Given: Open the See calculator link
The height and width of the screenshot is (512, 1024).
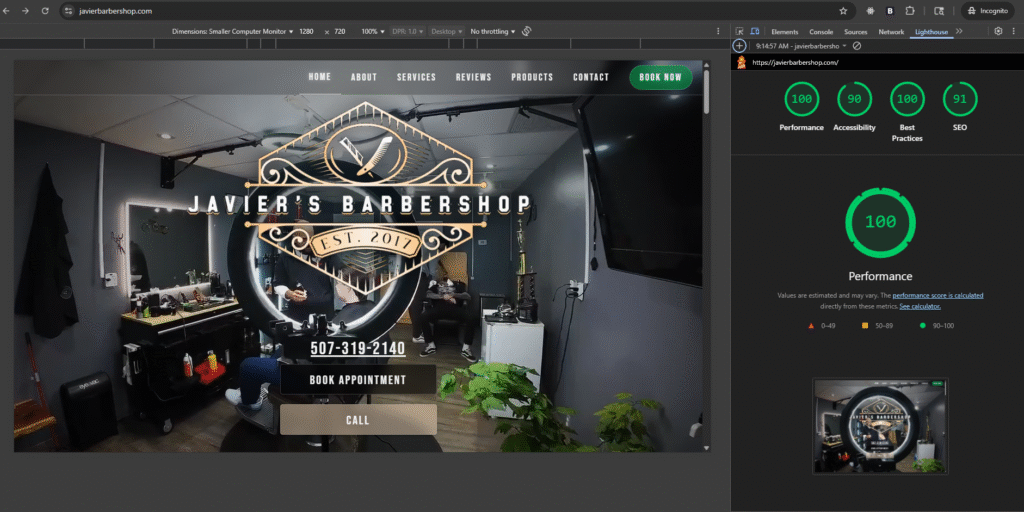Looking at the screenshot, I should pos(918,306).
